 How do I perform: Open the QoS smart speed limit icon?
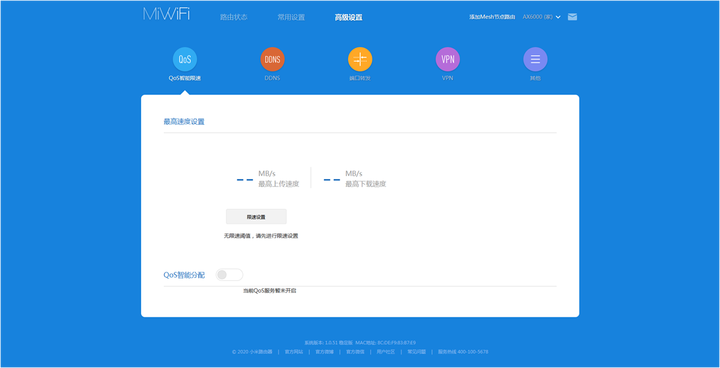click(x=185, y=59)
